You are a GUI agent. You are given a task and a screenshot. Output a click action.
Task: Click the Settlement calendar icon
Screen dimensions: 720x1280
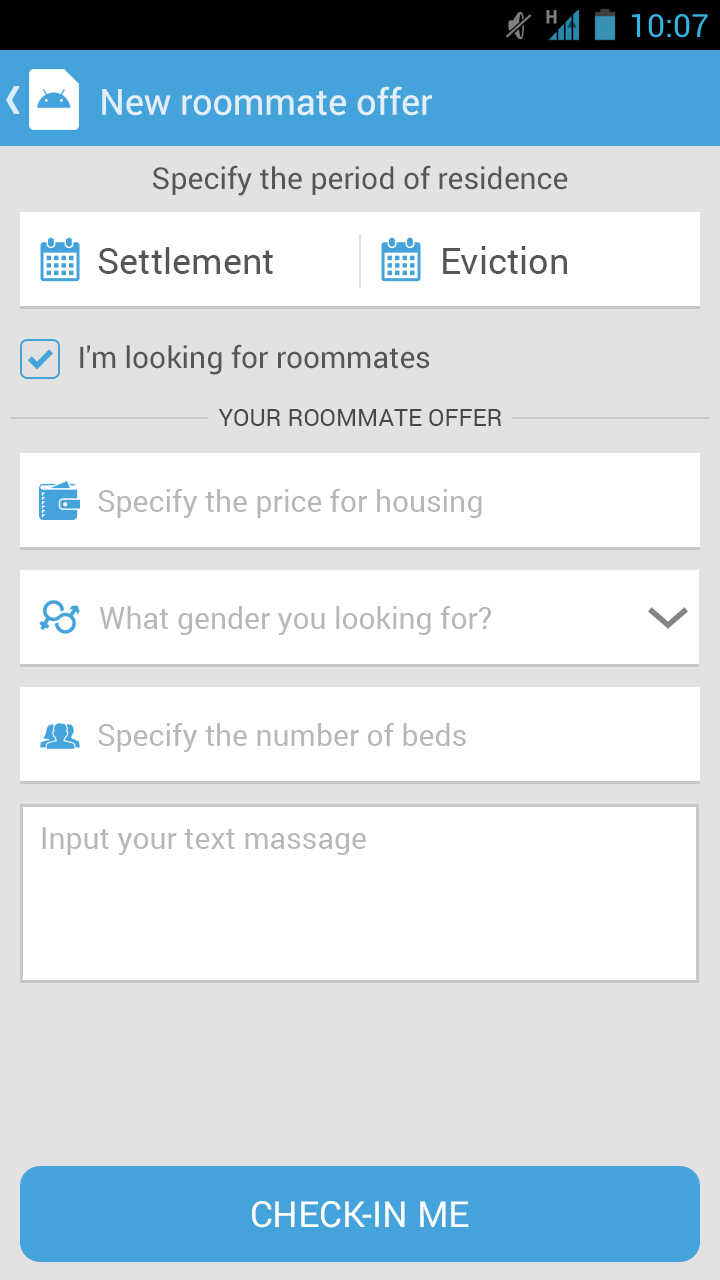coord(60,261)
